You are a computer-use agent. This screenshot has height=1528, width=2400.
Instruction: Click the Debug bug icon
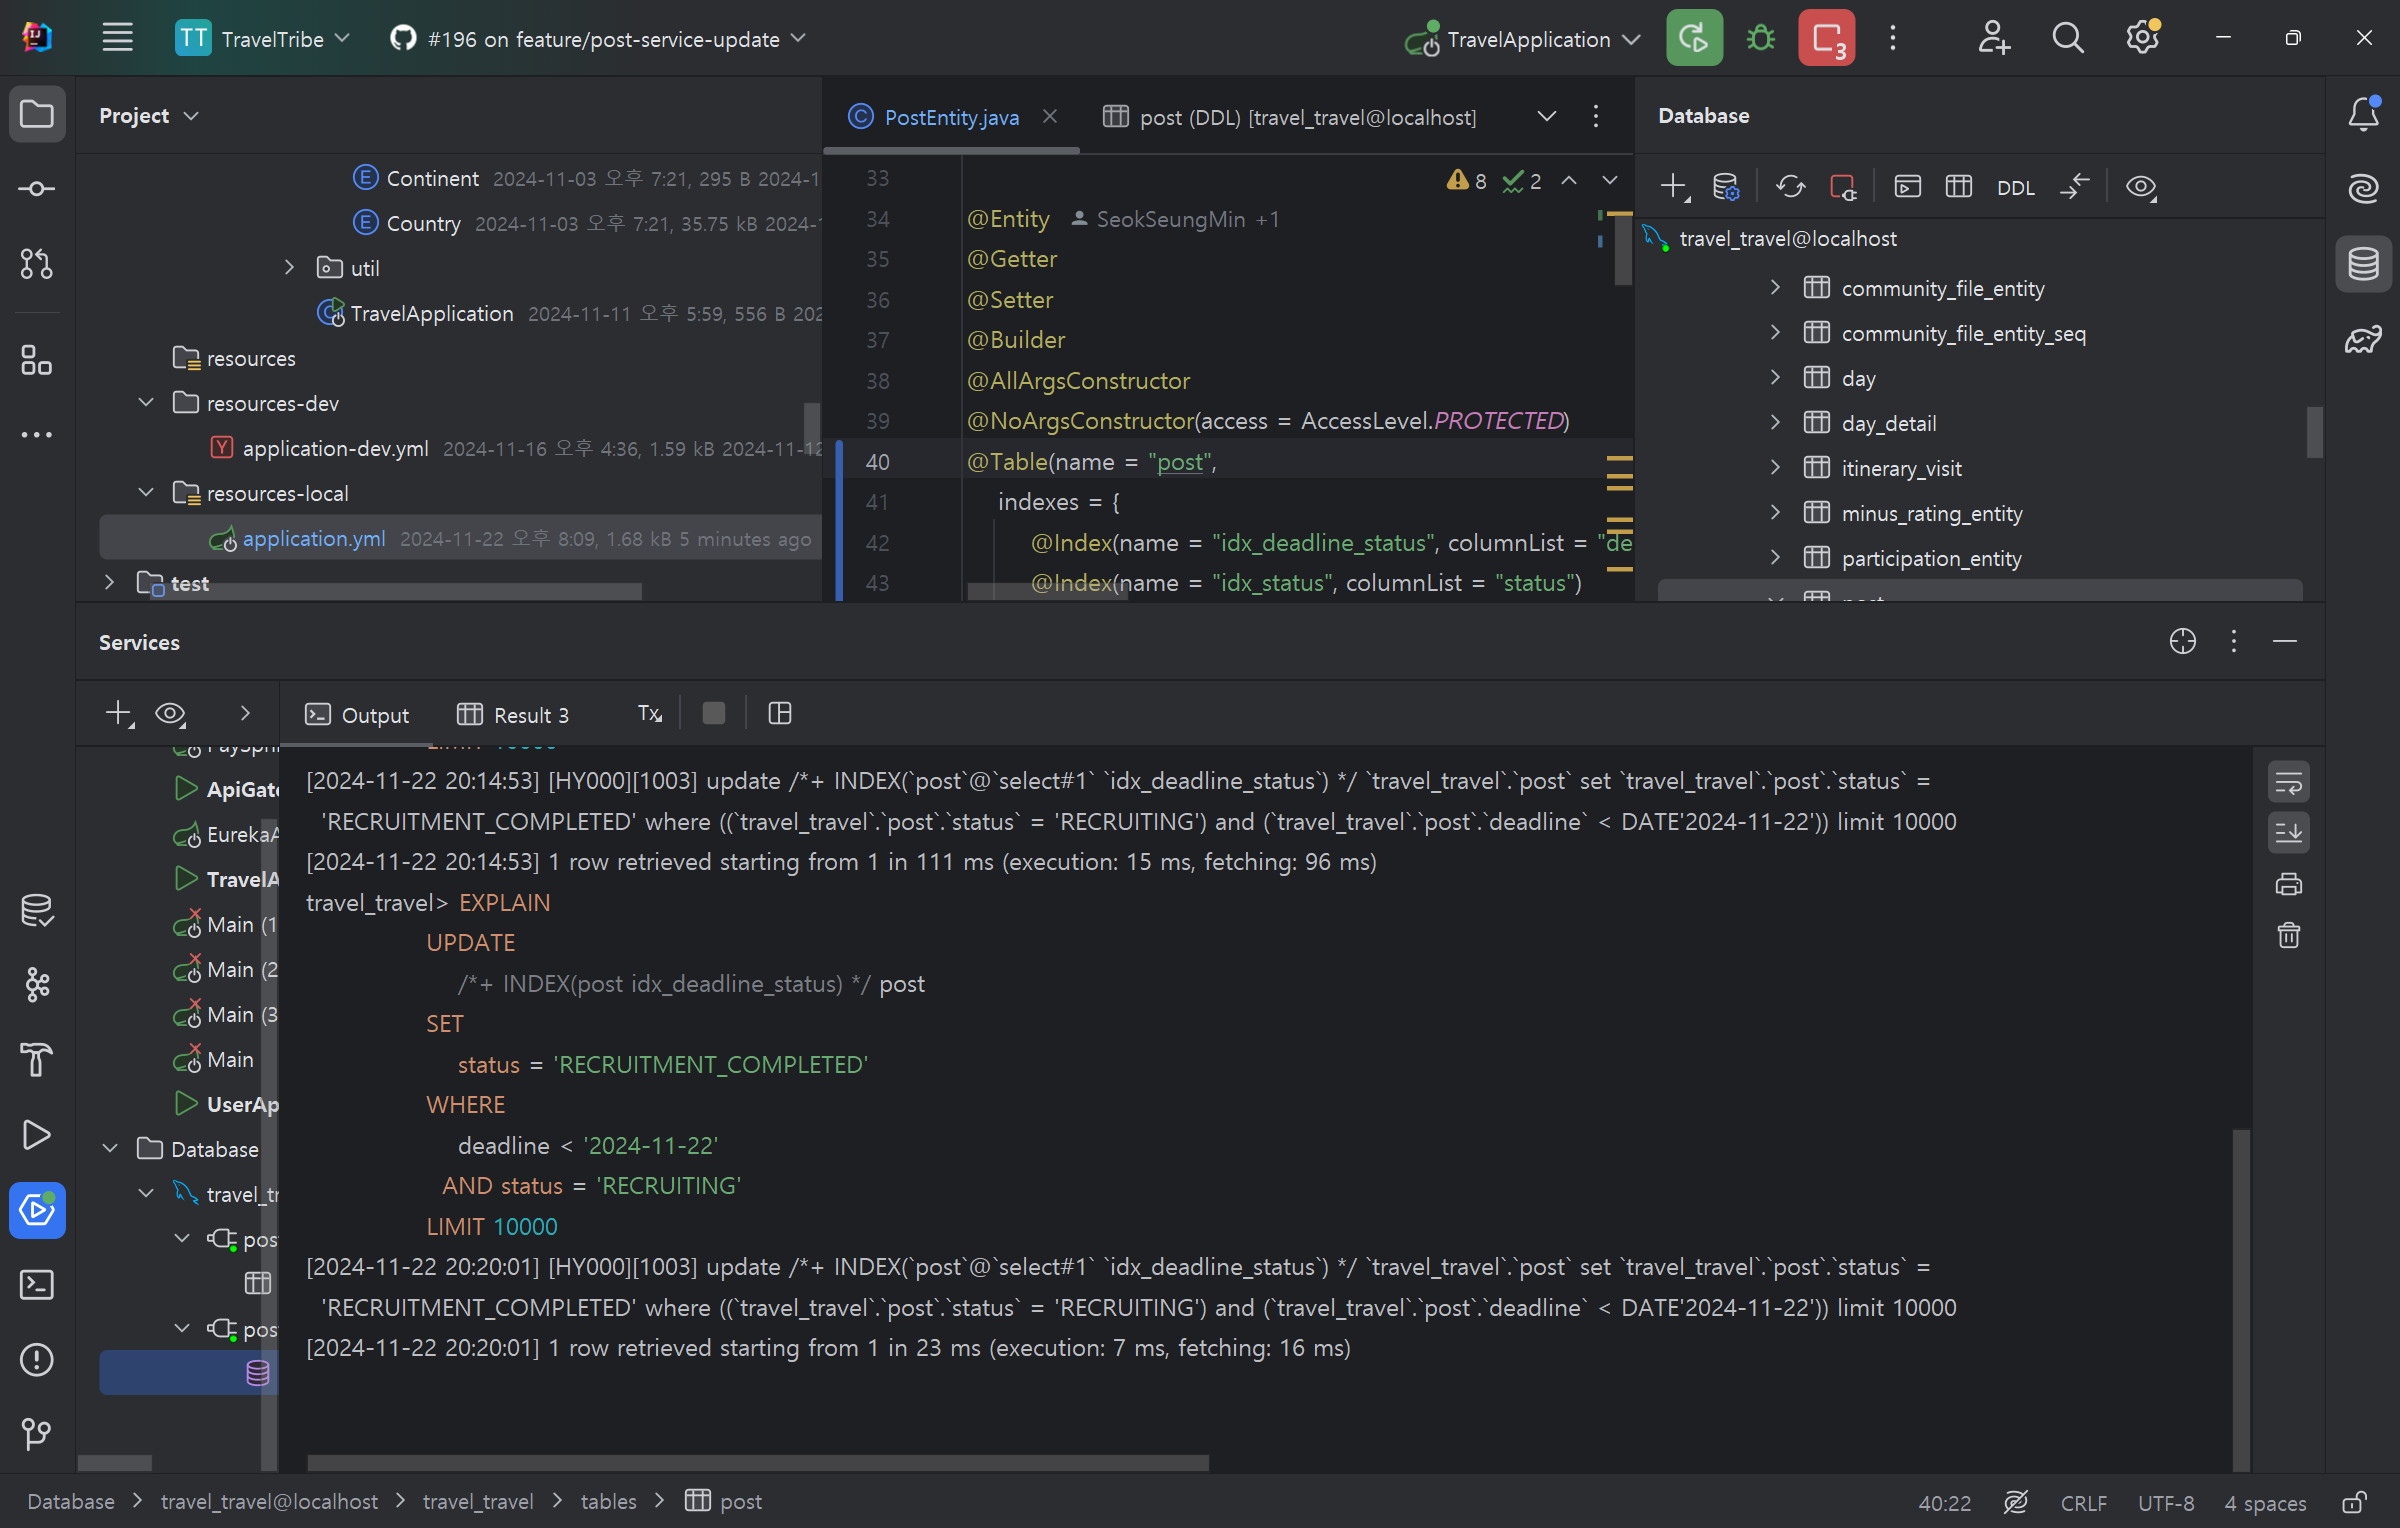tap(1760, 39)
